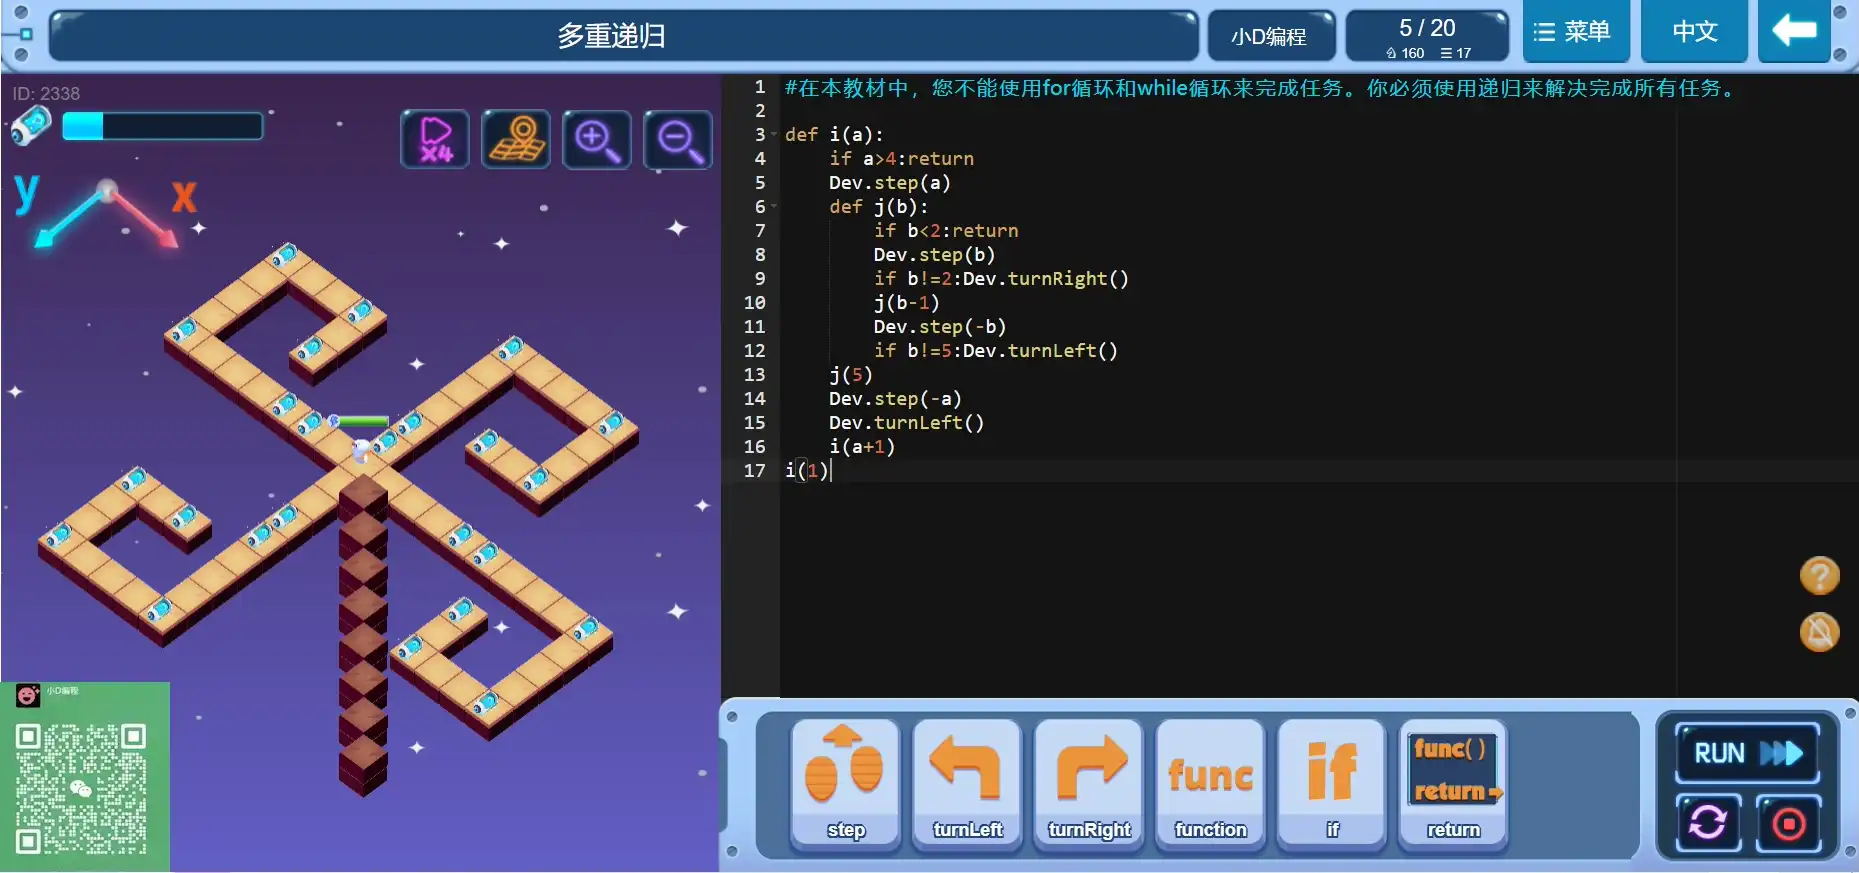Reset the level with the refresh icon
This screenshot has height=873, width=1859.
tap(1708, 823)
